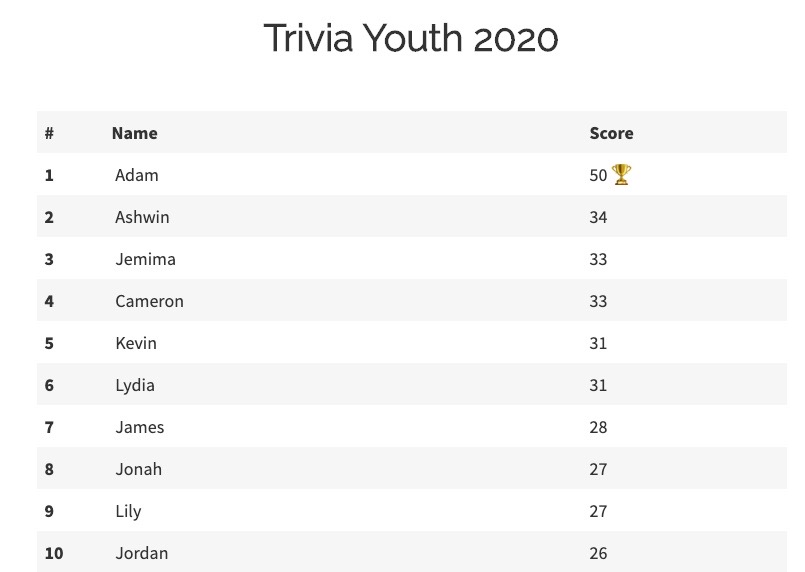
Task: Click the gold trophy icon beside score 50
Action: click(621, 175)
